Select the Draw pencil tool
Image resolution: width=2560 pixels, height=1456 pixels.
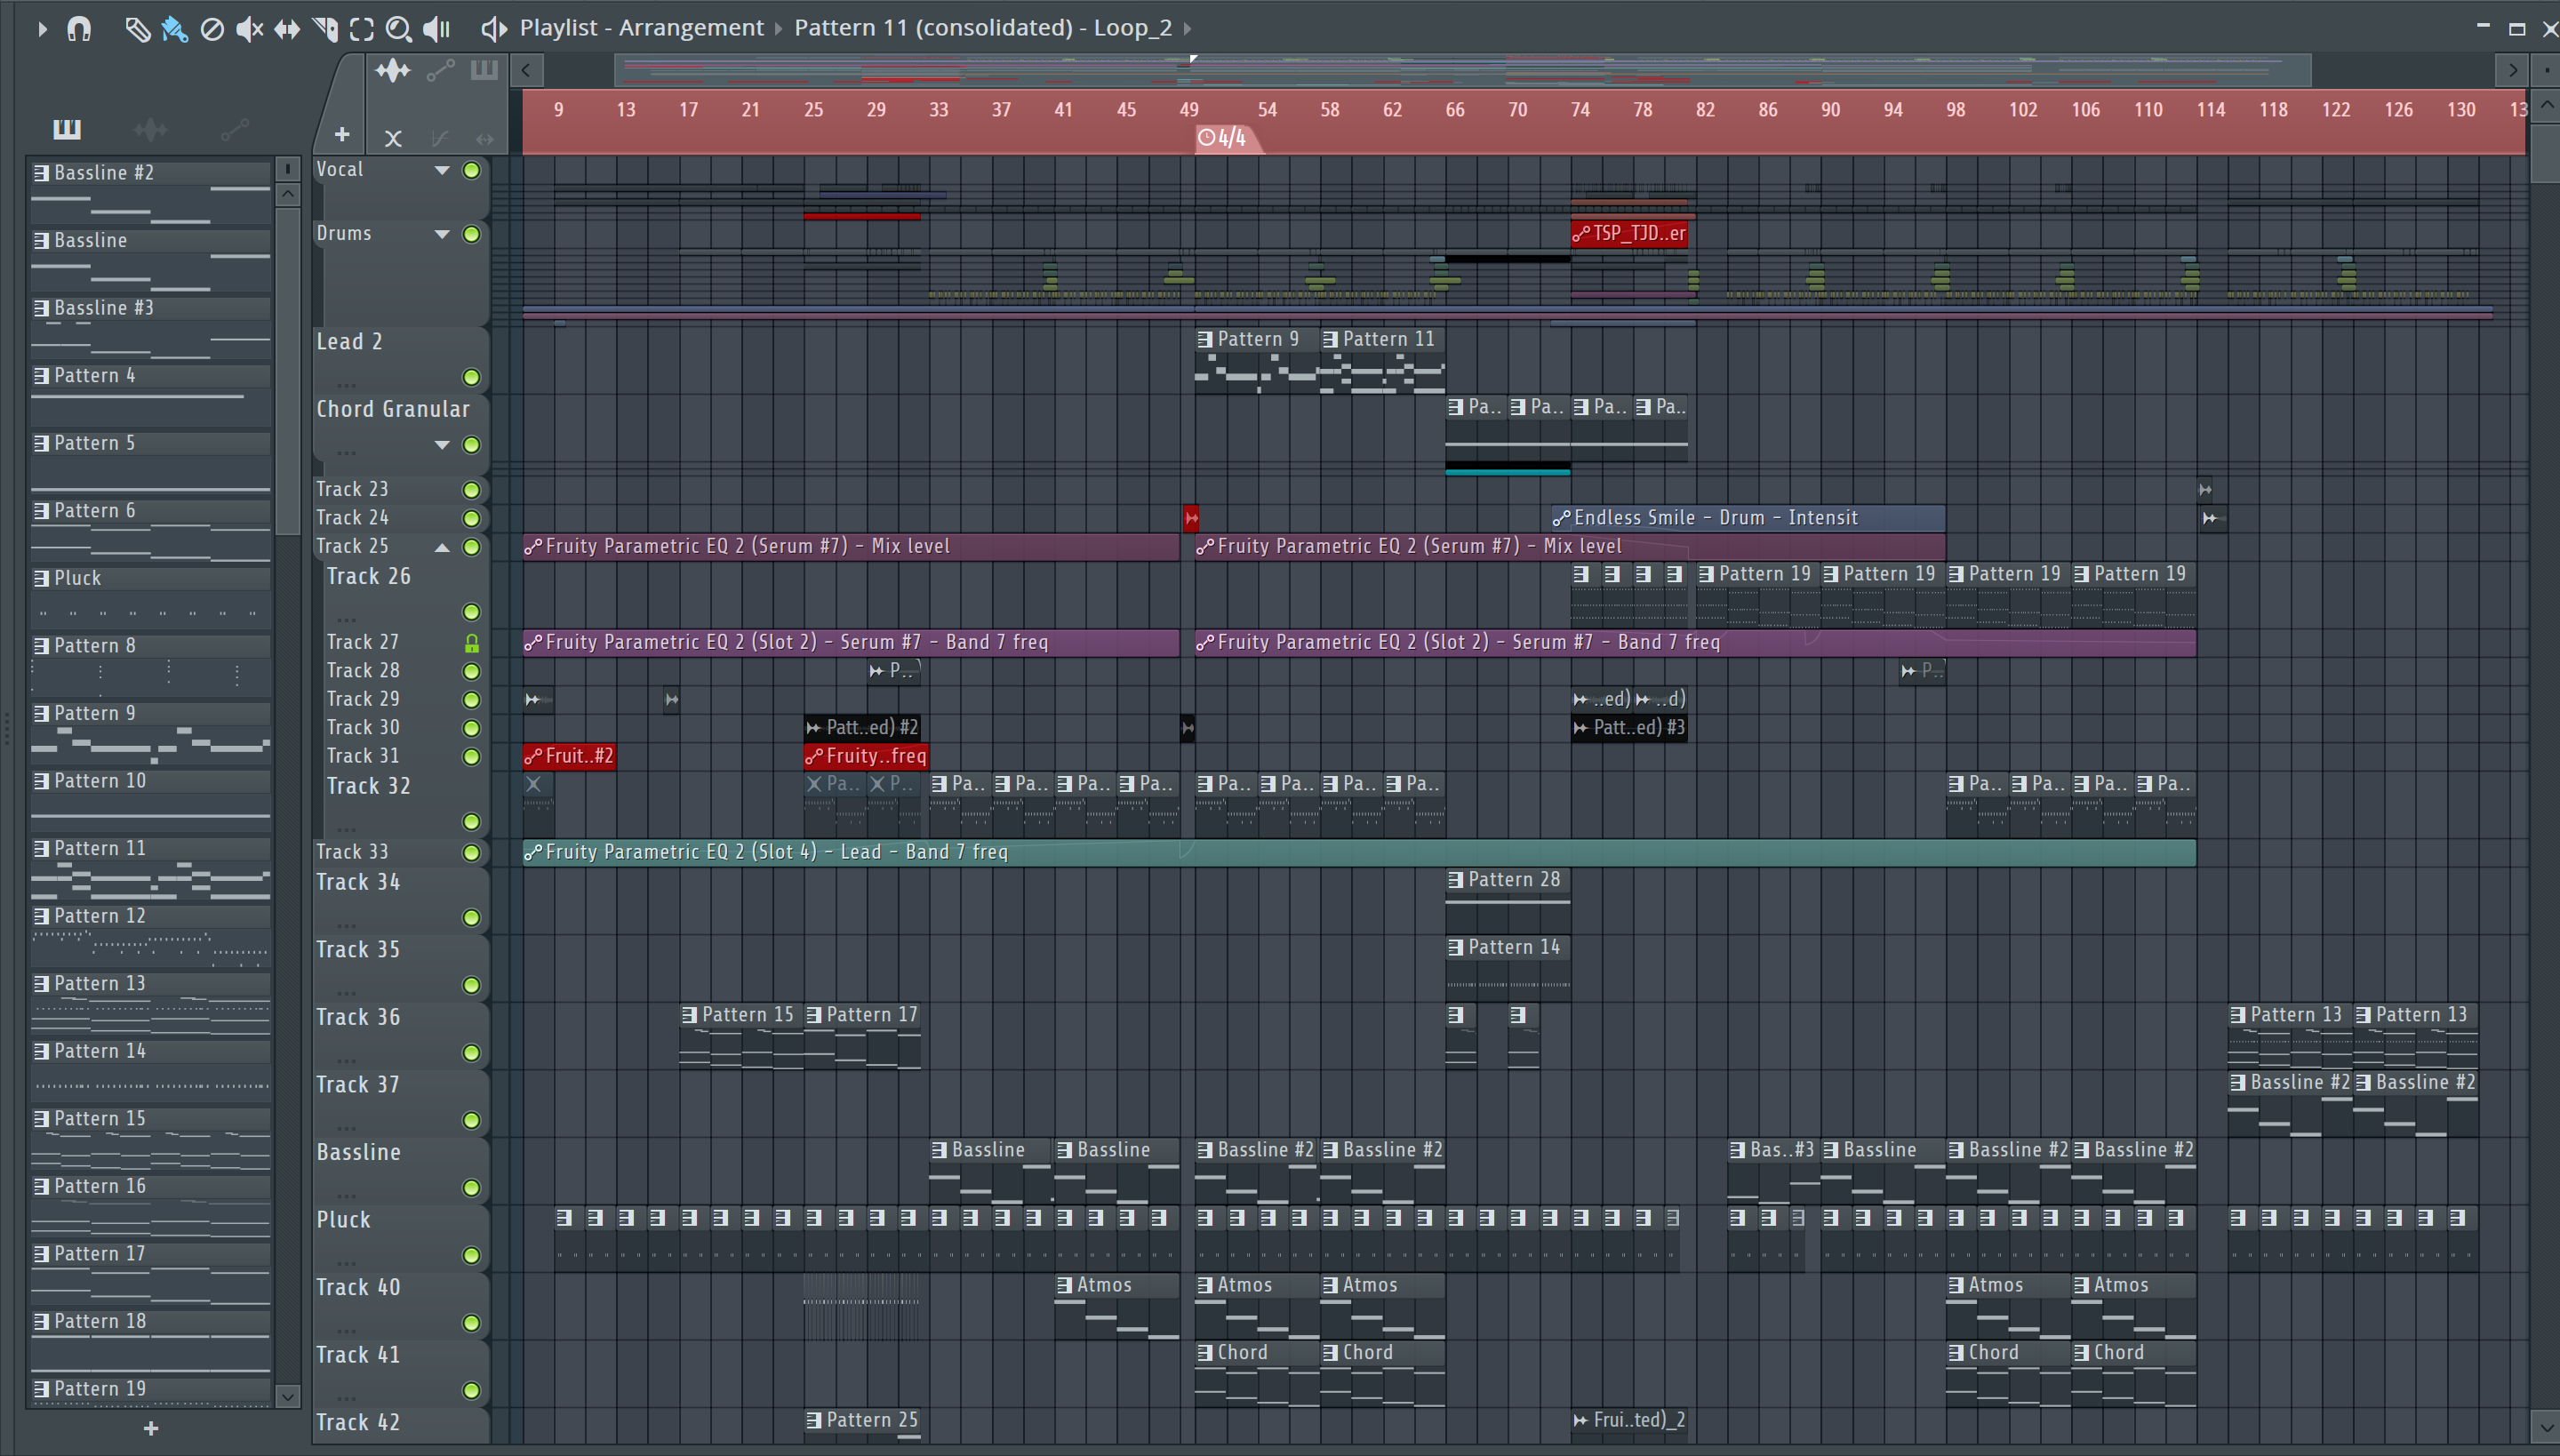(137, 29)
